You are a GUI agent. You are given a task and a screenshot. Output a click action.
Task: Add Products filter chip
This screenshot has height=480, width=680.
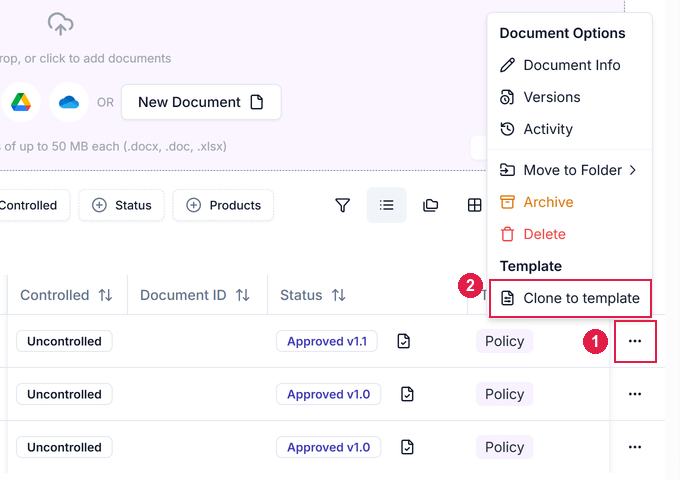point(223,205)
